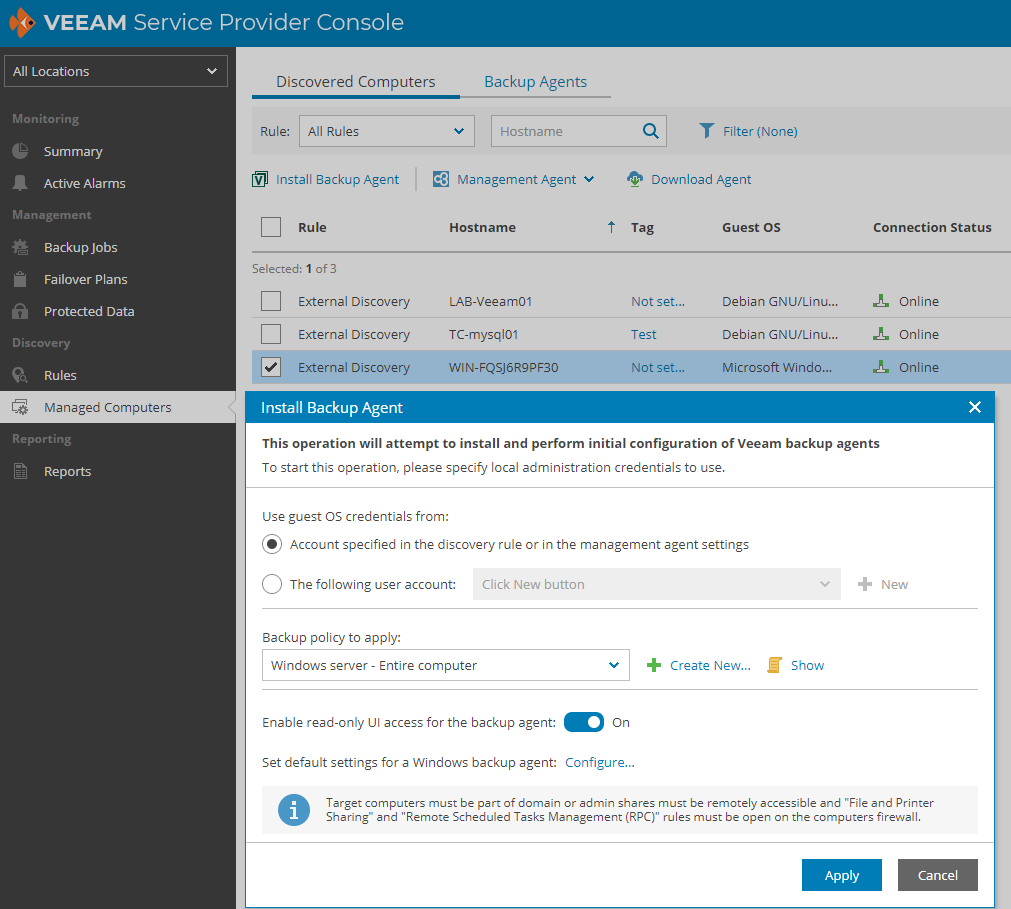Switch to Discovered Computers tab
The height and width of the screenshot is (909, 1011).
[x=356, y=82]
